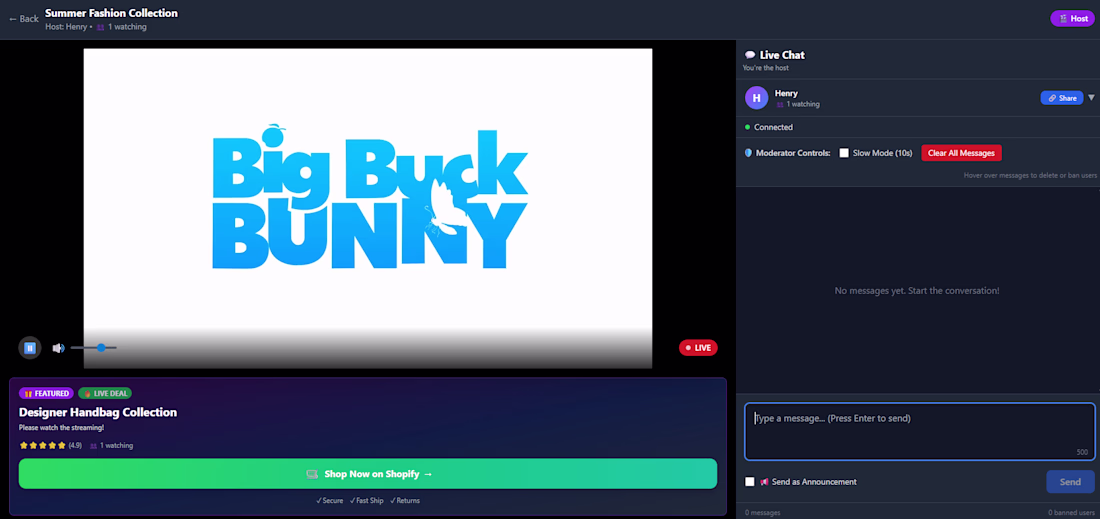Click the viewers icon under Henry's name

[779, 105]
